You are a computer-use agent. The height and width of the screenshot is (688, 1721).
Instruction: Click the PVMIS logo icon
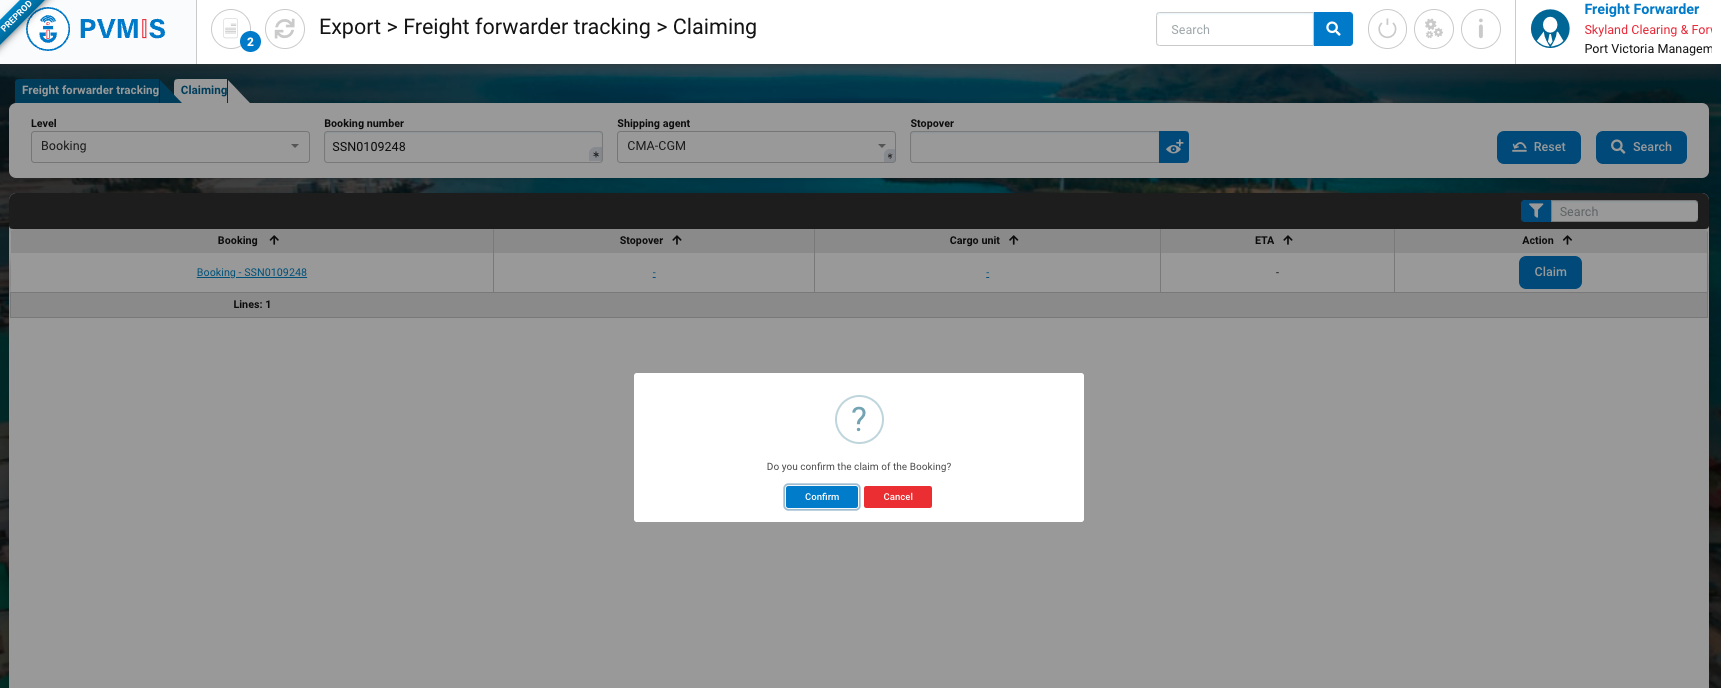(48, 29)
